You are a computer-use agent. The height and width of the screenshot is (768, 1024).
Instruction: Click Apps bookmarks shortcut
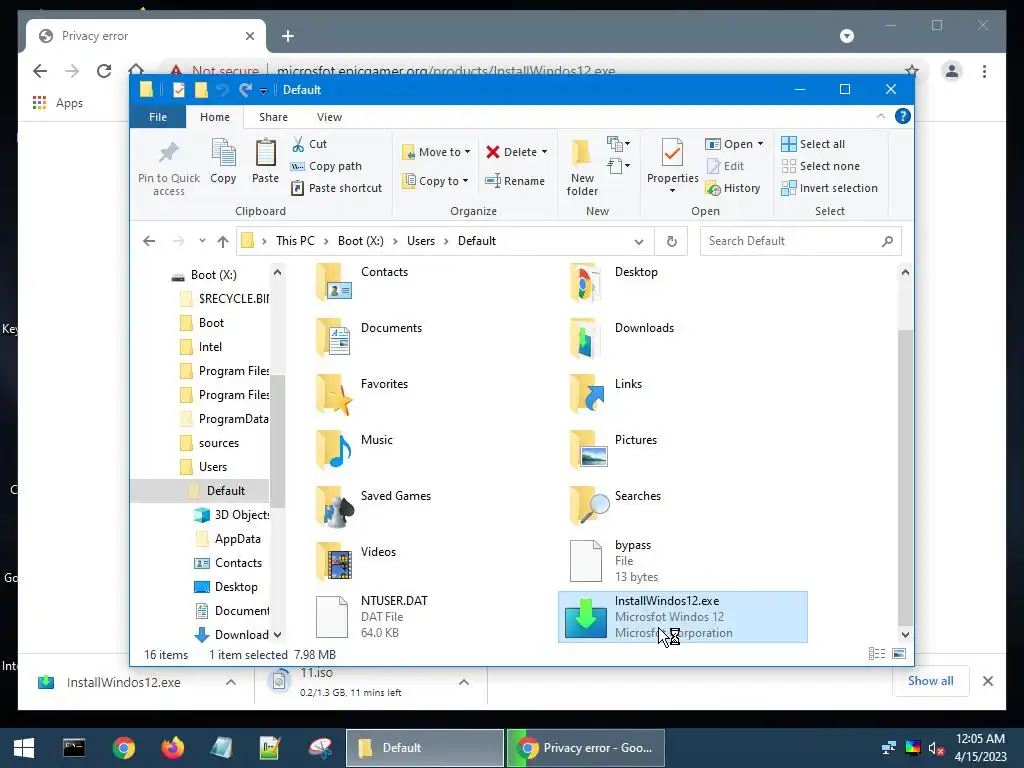[x=58, y=103]
